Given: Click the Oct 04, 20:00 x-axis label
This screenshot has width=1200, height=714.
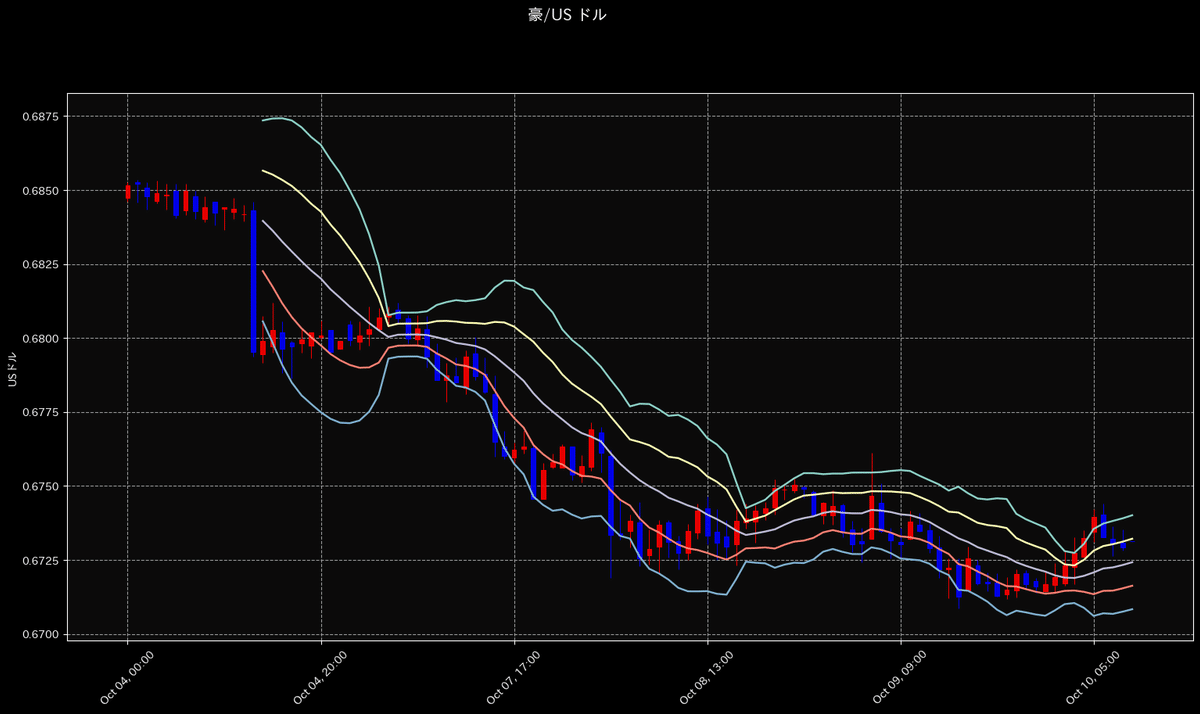Looking at the screenshot, I should click(x=321, y=679).
